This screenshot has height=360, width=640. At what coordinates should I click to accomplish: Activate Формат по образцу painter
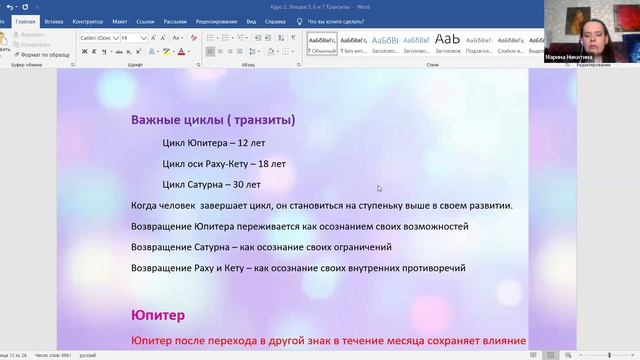click(42, 54)
